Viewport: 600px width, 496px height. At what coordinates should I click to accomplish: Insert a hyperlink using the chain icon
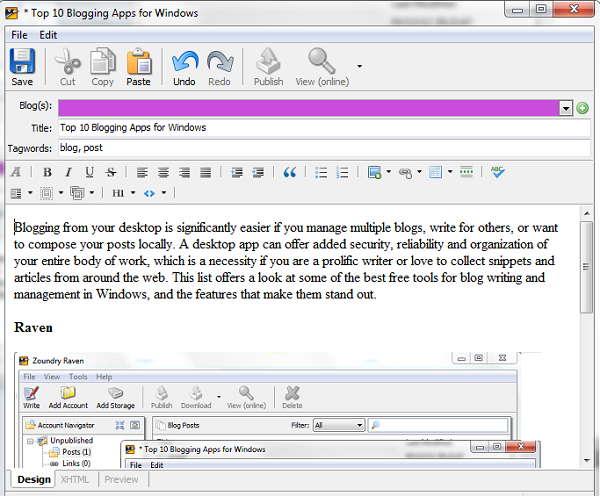pos(405,173)
